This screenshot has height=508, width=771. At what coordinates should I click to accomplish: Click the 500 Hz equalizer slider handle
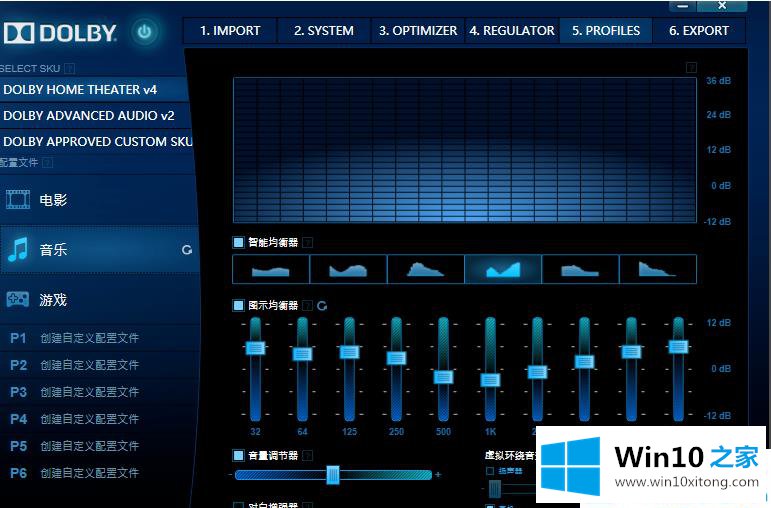[x=444, y=377]
